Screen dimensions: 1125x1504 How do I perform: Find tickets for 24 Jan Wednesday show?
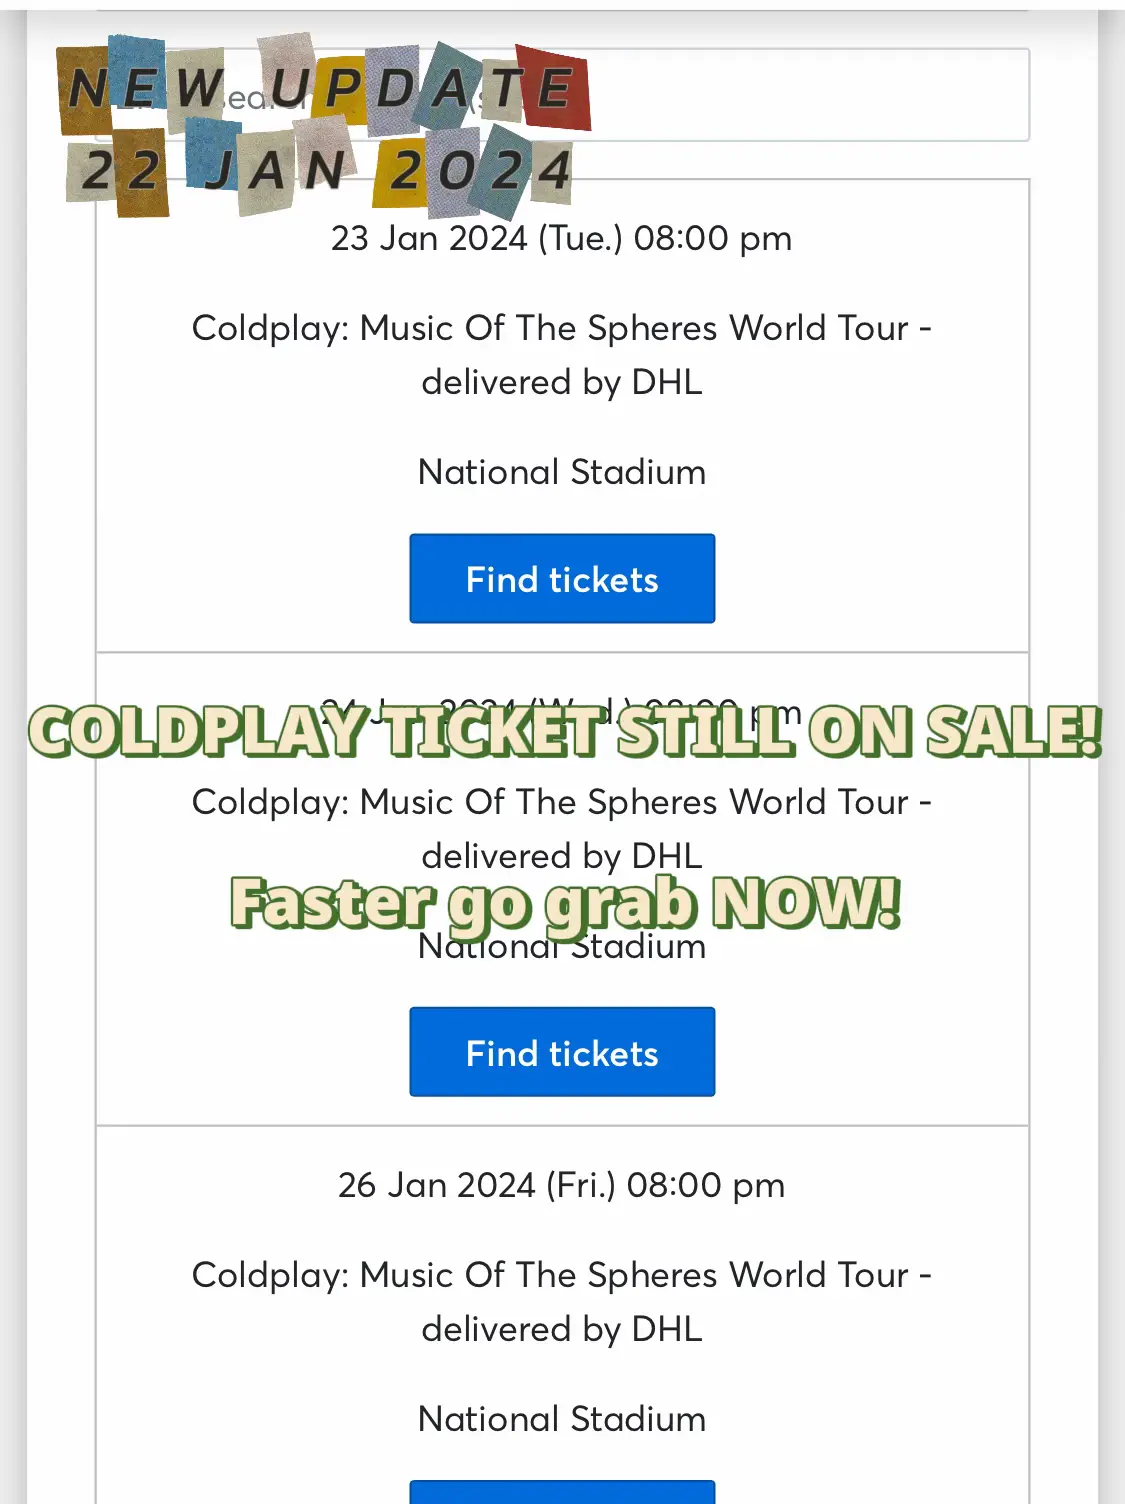tap(562, 1052)
